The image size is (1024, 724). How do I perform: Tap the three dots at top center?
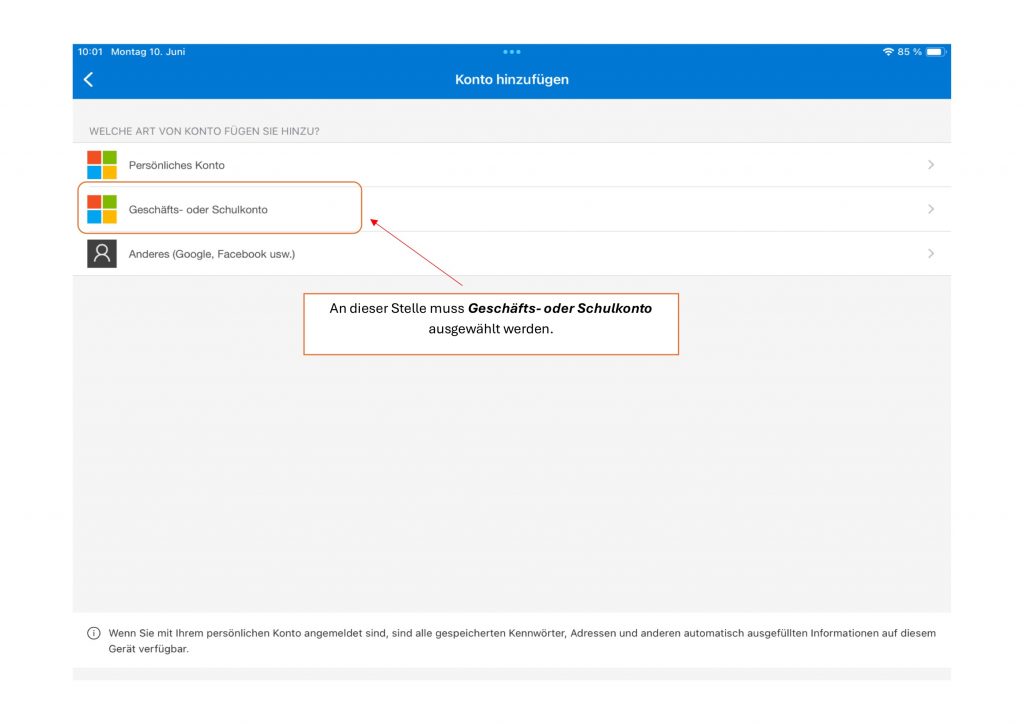(x=512, y=52)
